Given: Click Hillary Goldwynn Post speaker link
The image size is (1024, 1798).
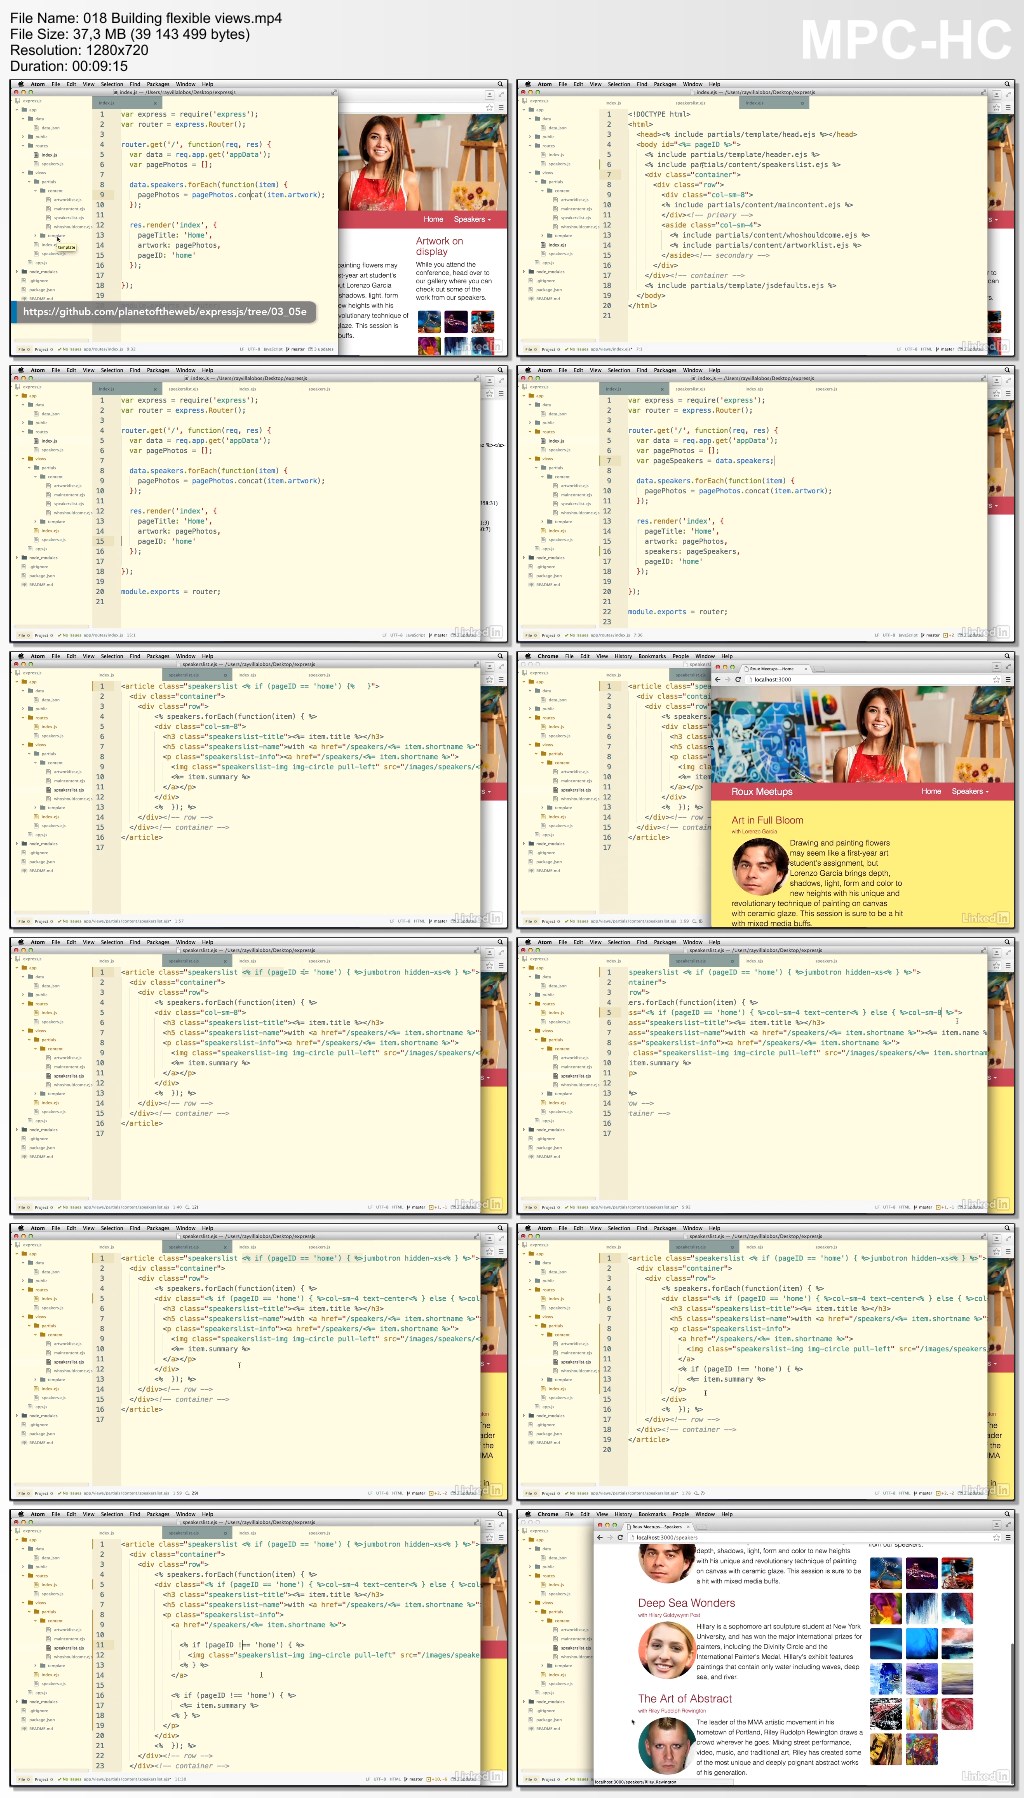Looking at the screenshot, I should (x=674, y=1614).
